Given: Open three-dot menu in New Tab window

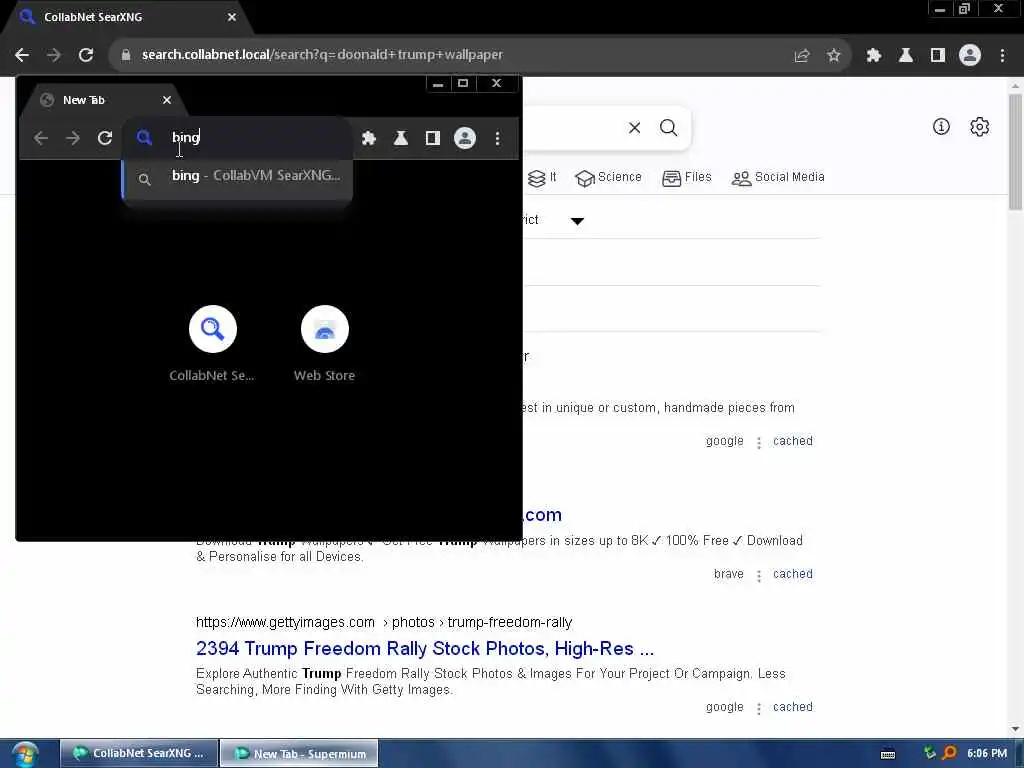Looking at the screenshot, I should click(498, 138).
